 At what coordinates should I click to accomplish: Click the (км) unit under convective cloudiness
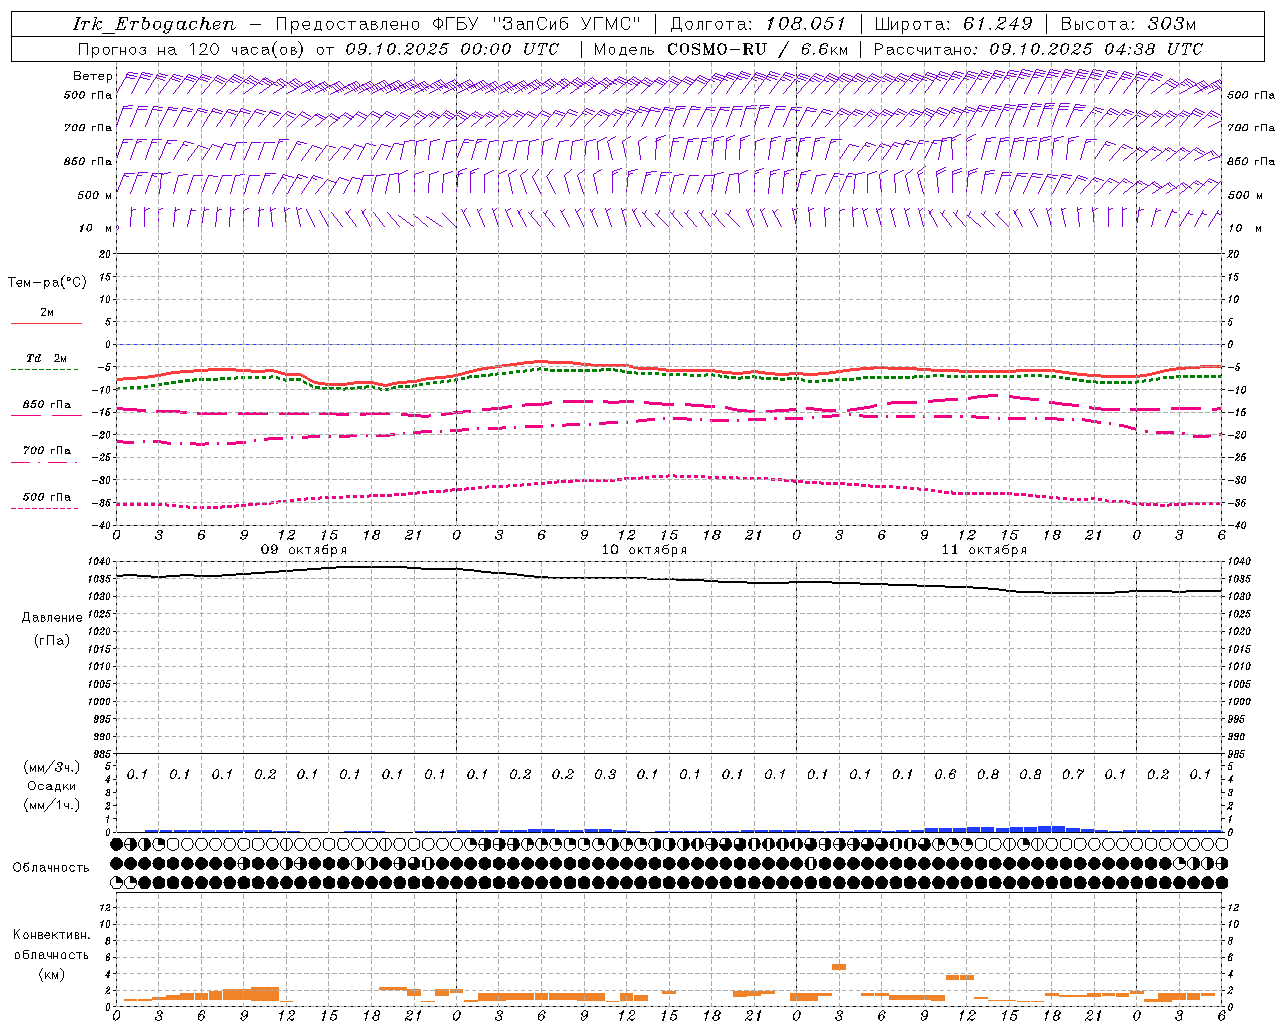click(51, 974)
